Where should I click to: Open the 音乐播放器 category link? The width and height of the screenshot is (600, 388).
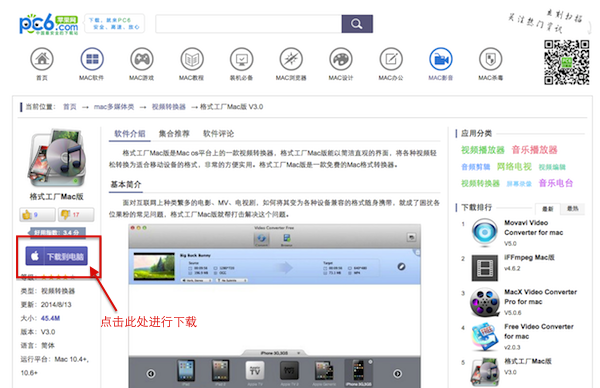pyautogui.click(x=535, y=150)
